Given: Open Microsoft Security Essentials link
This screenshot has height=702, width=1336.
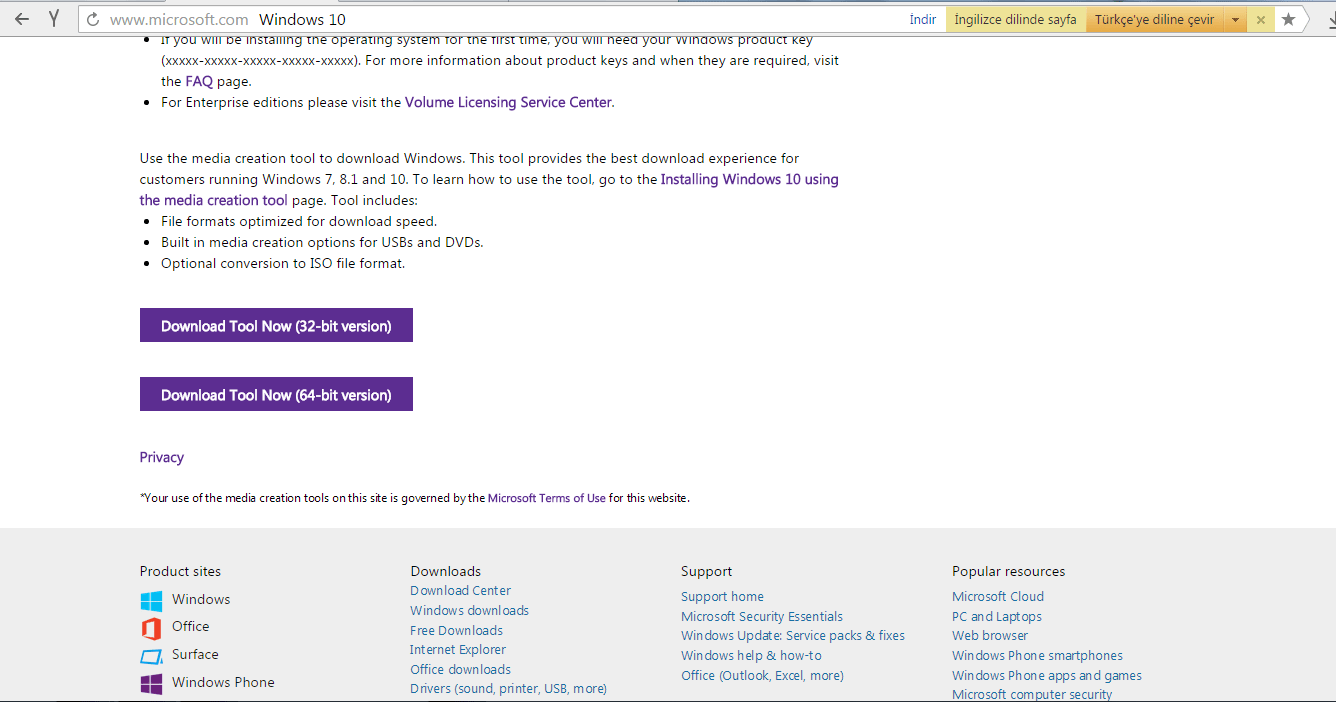Looking at the screenshot, I should point(762,616).
